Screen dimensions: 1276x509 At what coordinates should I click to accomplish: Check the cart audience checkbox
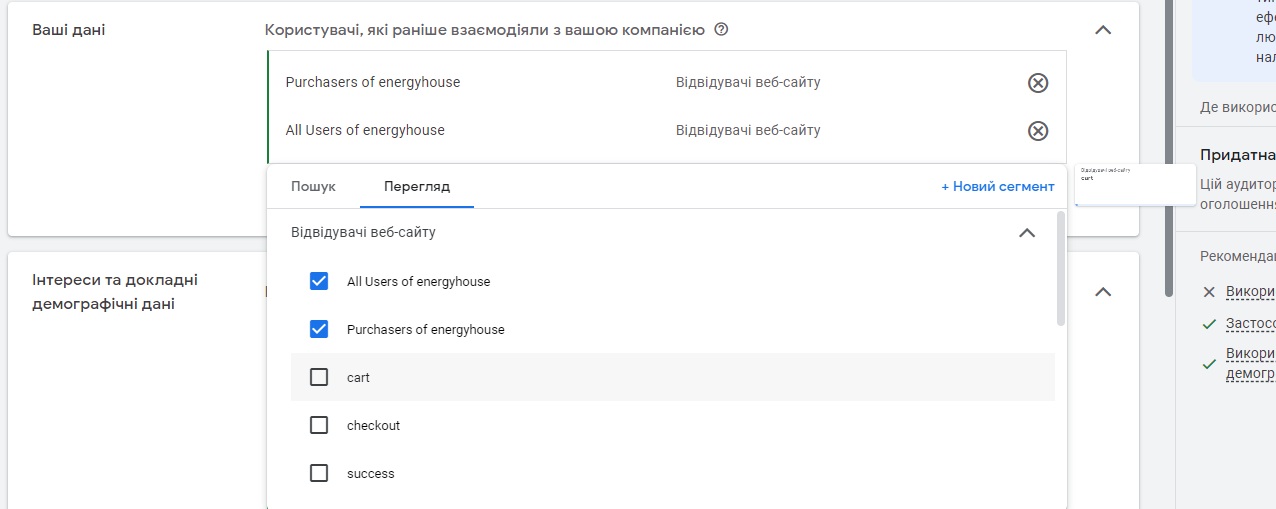(319, 377)
